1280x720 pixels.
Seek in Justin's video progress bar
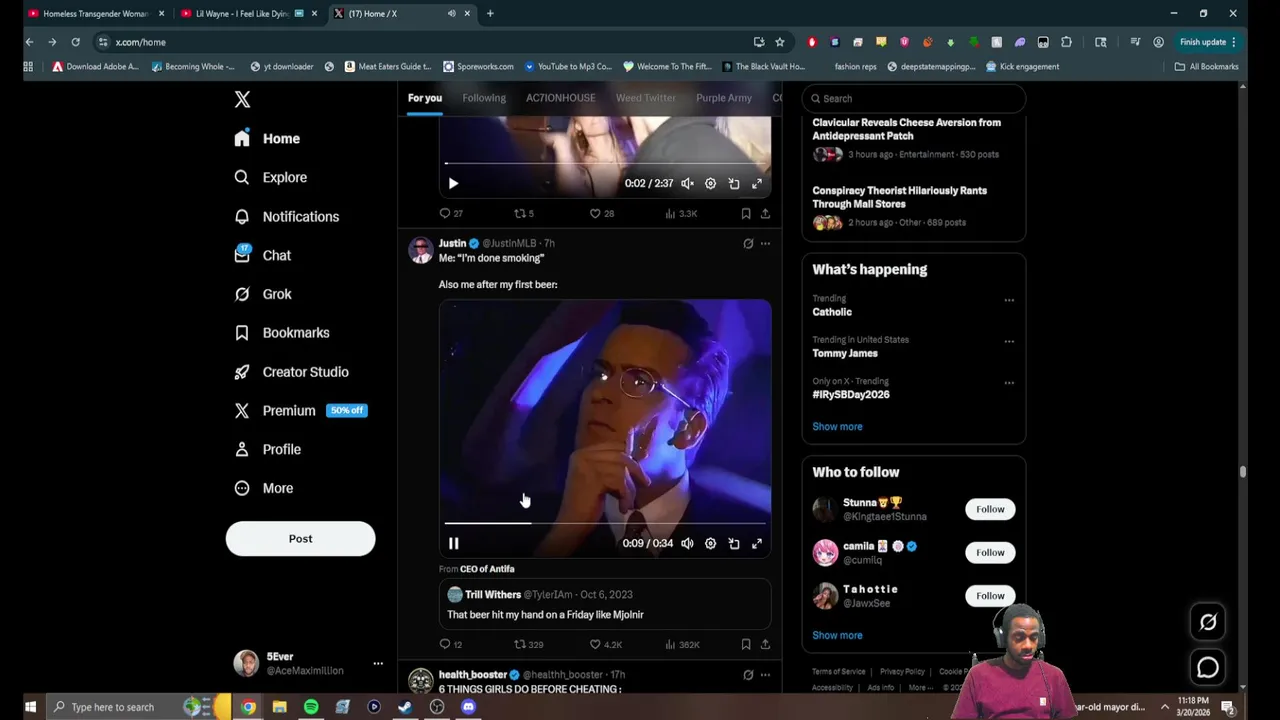[x=605, y=523]
